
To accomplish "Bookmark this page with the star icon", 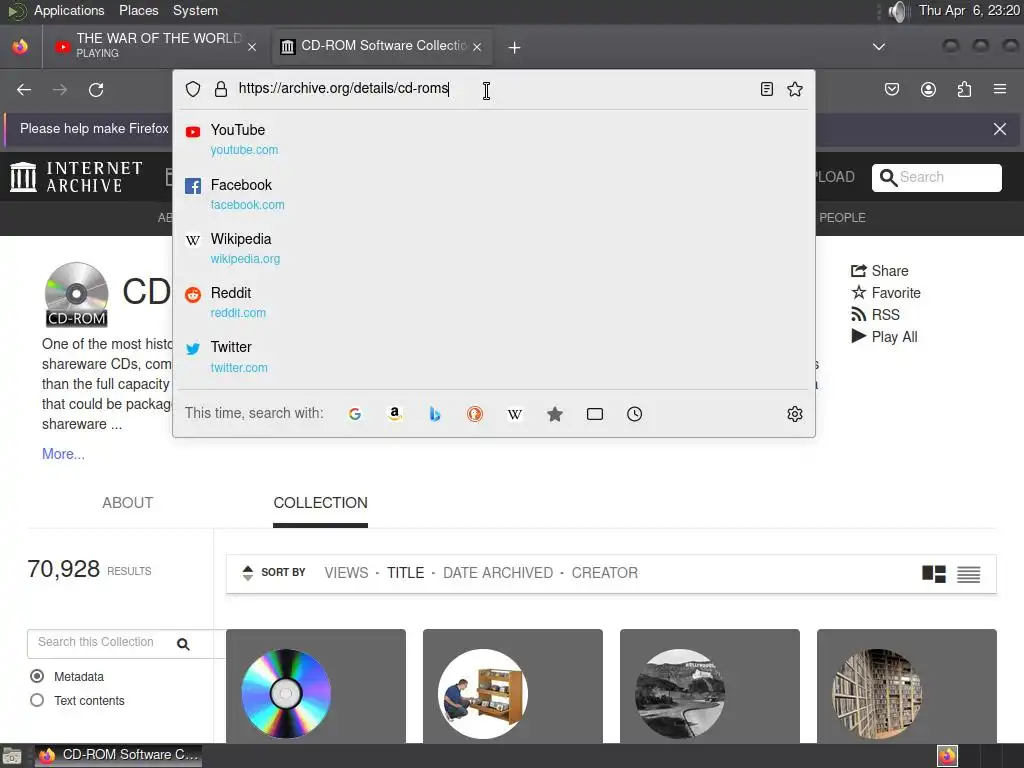I will pos(795,89).
